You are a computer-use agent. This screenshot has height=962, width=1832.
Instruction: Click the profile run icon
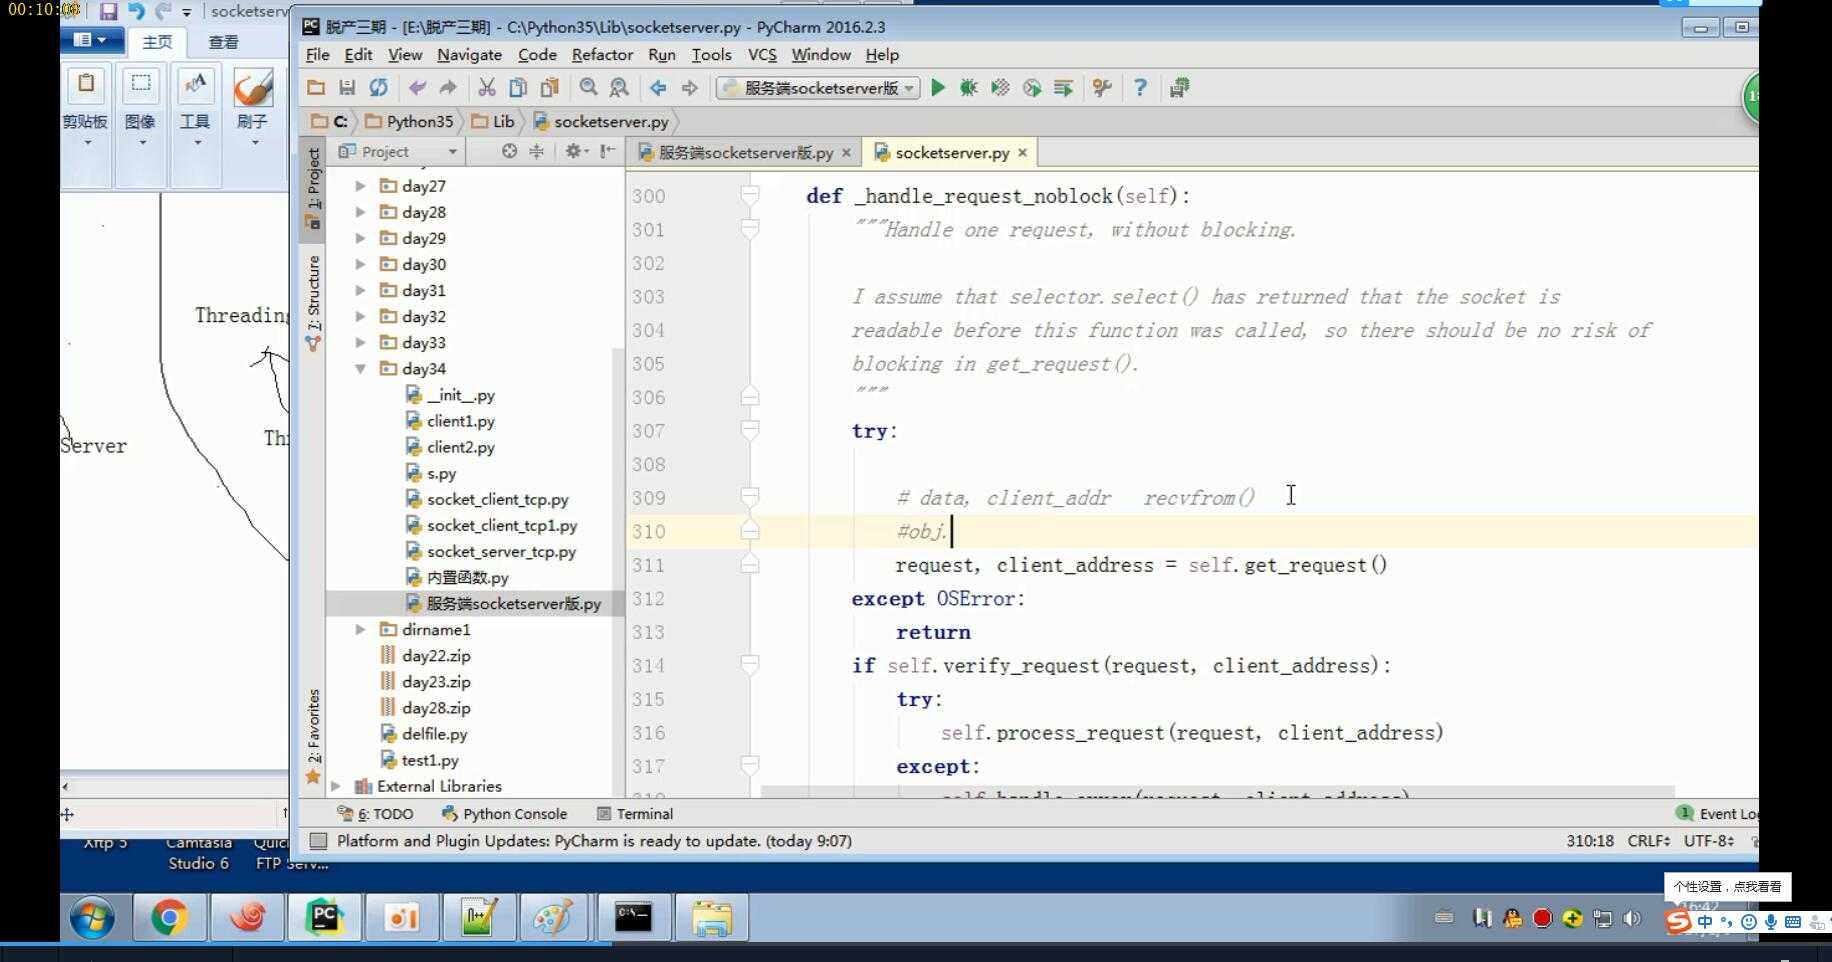(x=1032, y=88)
